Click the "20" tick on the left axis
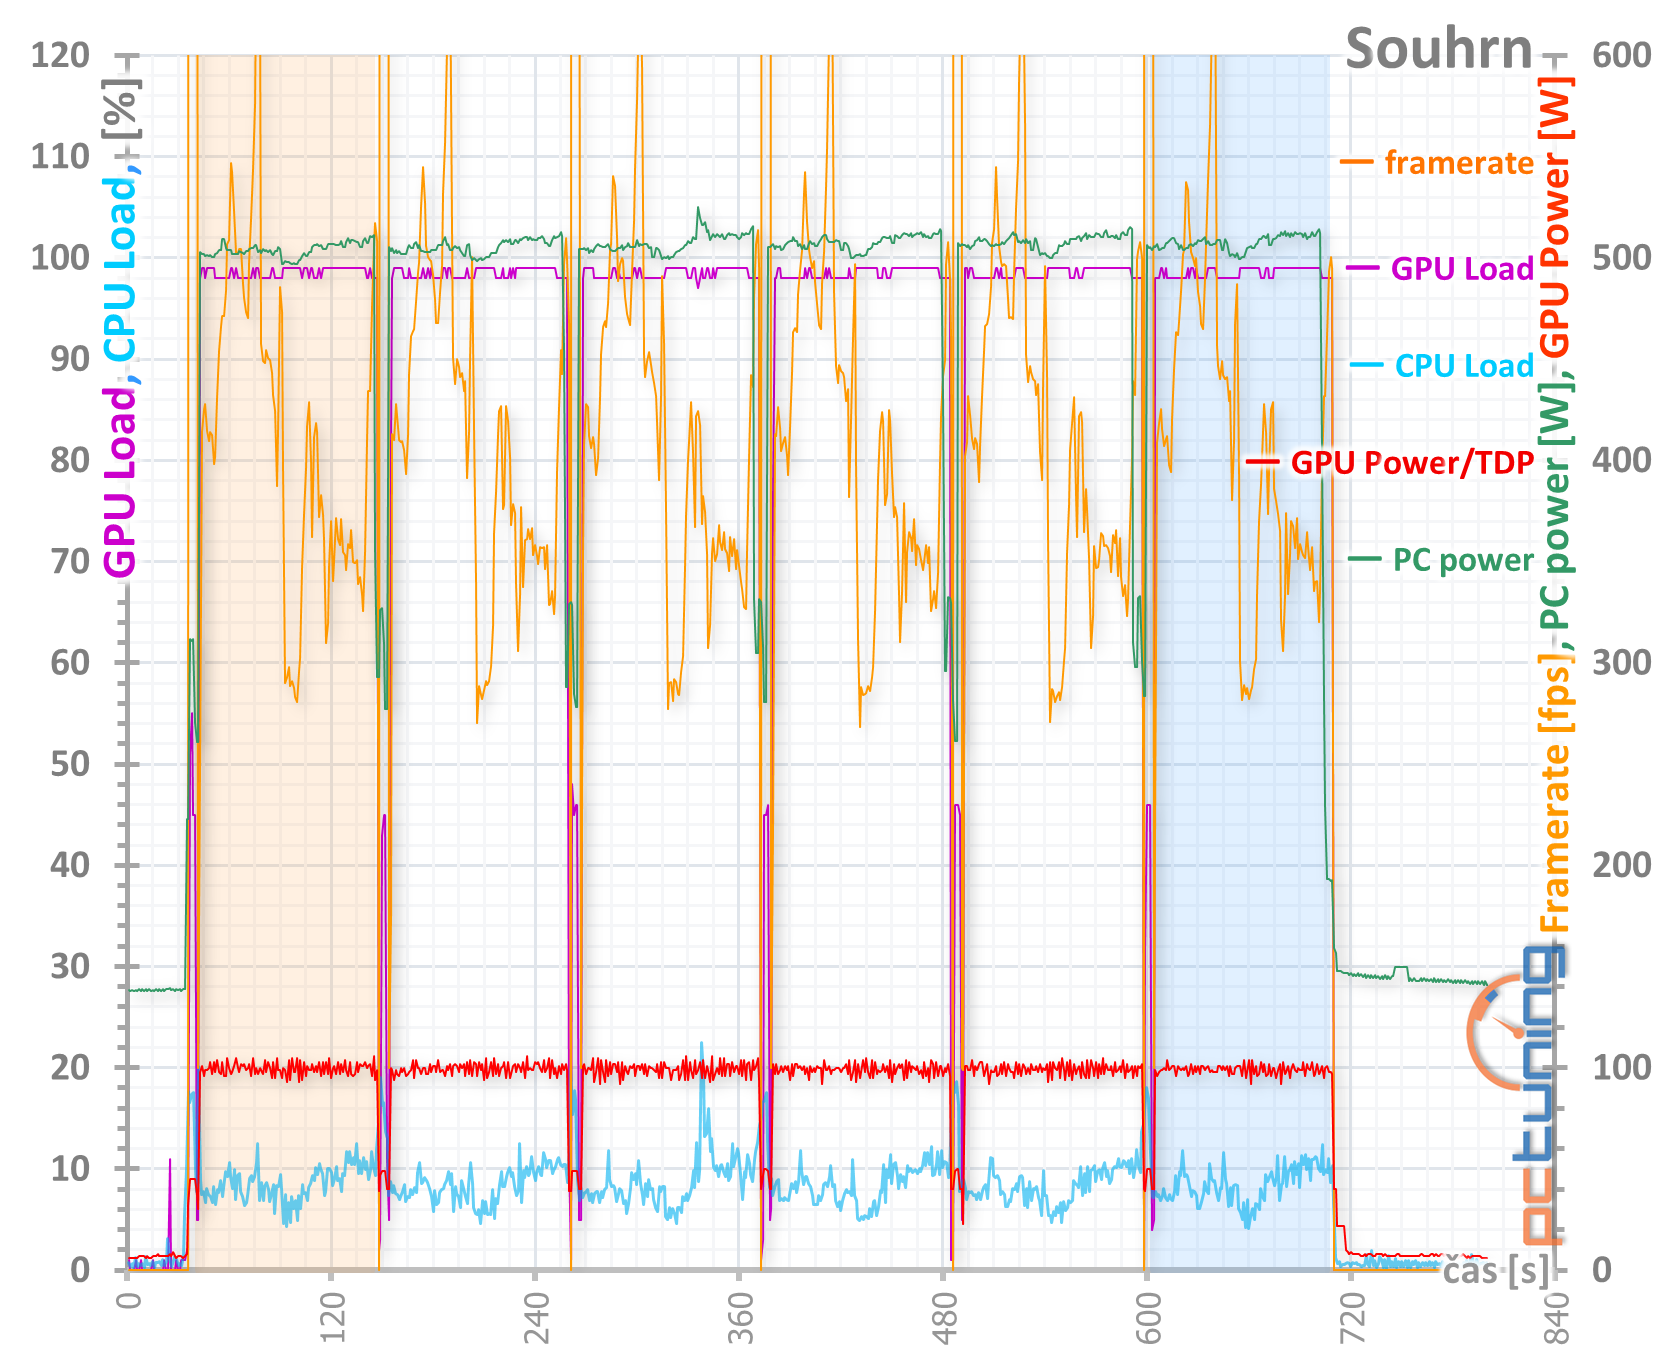This screenshot has width=1658, height=1361. 70,1067
